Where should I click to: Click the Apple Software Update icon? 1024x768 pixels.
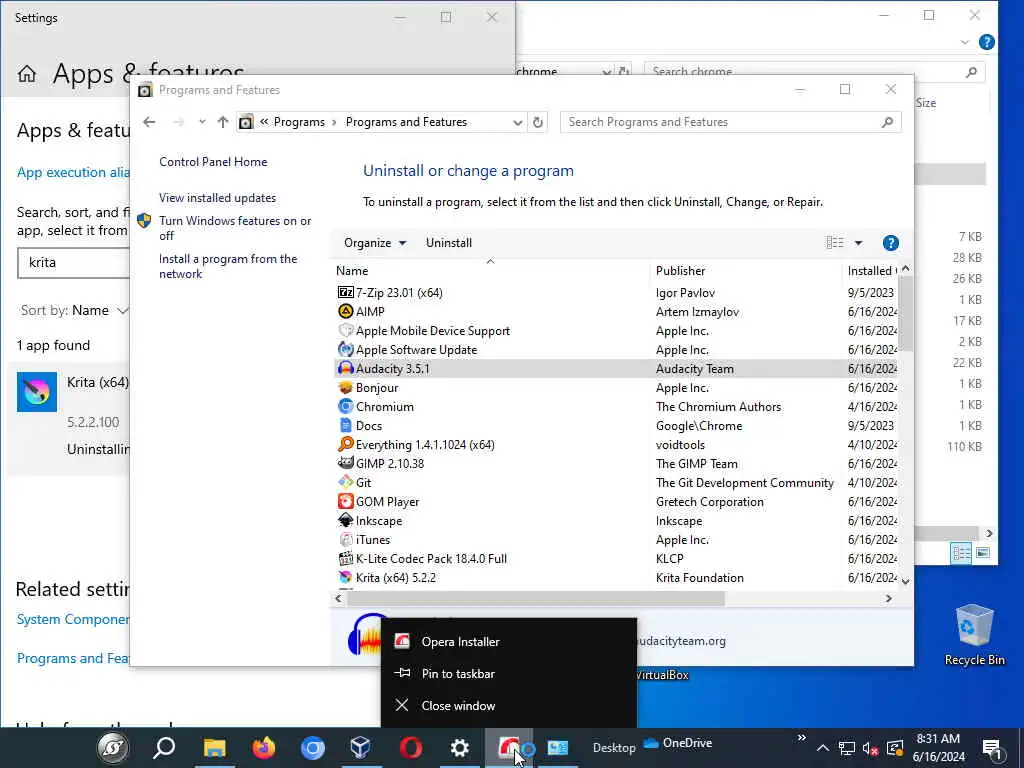345,349
